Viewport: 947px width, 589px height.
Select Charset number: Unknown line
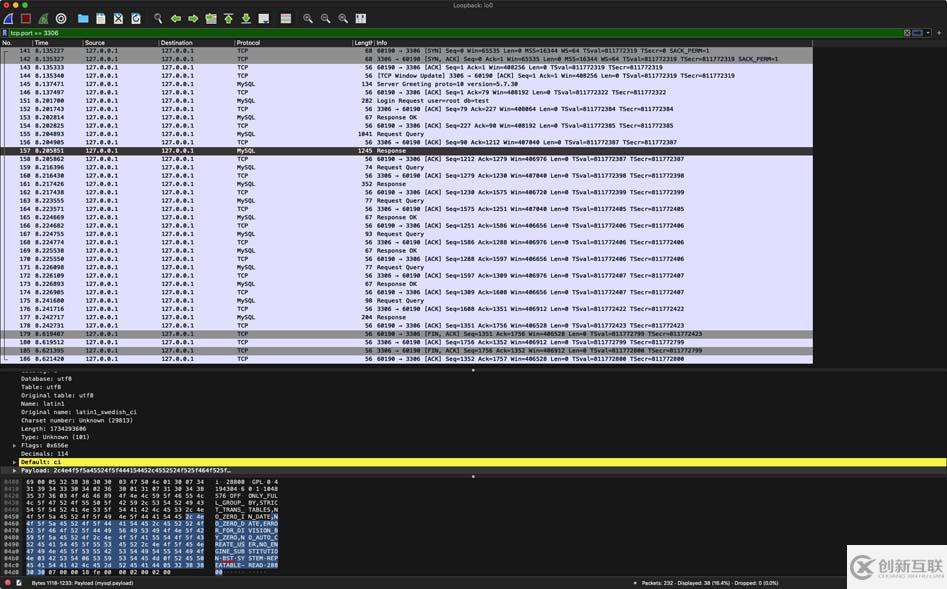coord(77,420)
